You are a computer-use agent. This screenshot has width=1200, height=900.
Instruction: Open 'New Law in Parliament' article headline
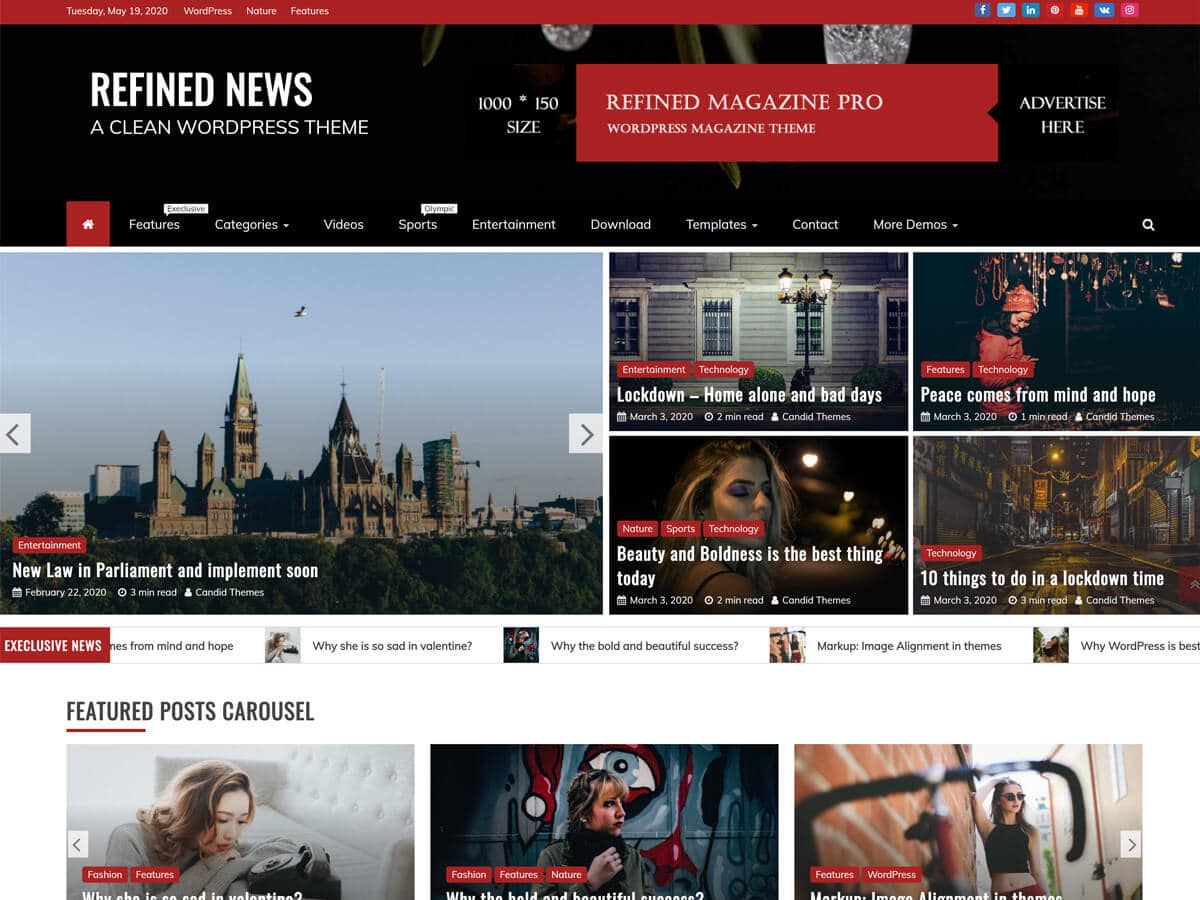(165, 570)
